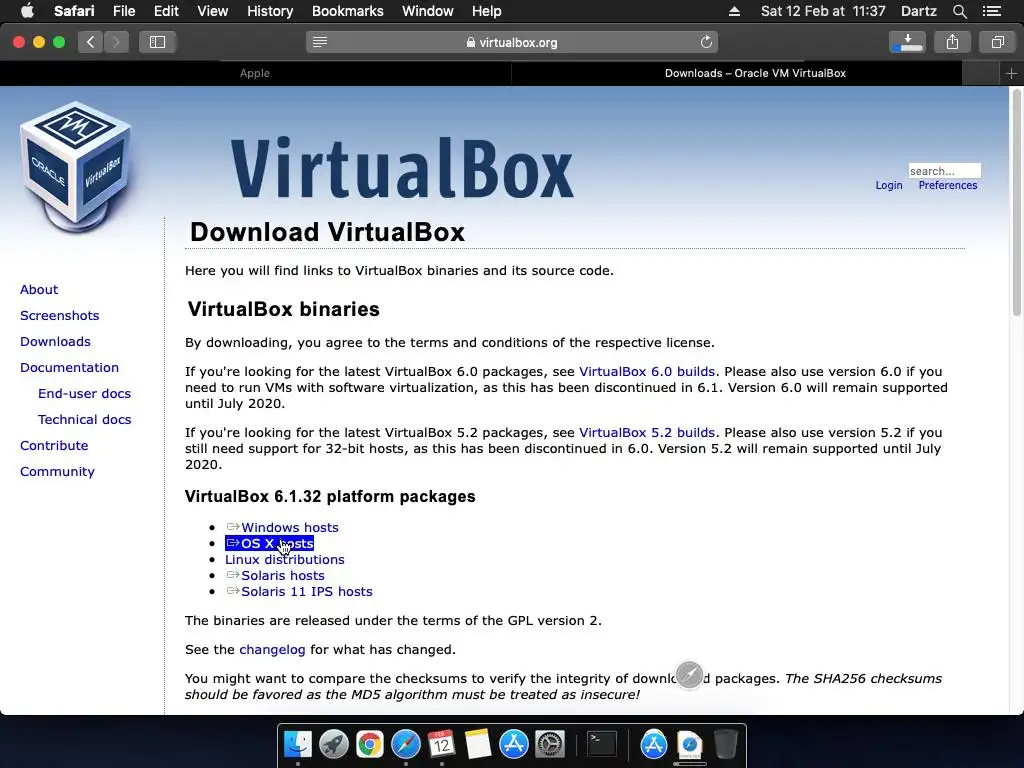Image resolution: width=1024 pixels, height=768 pixels.
Task: Click the Safari forward navigation arrow
Action: pos(116,42)
